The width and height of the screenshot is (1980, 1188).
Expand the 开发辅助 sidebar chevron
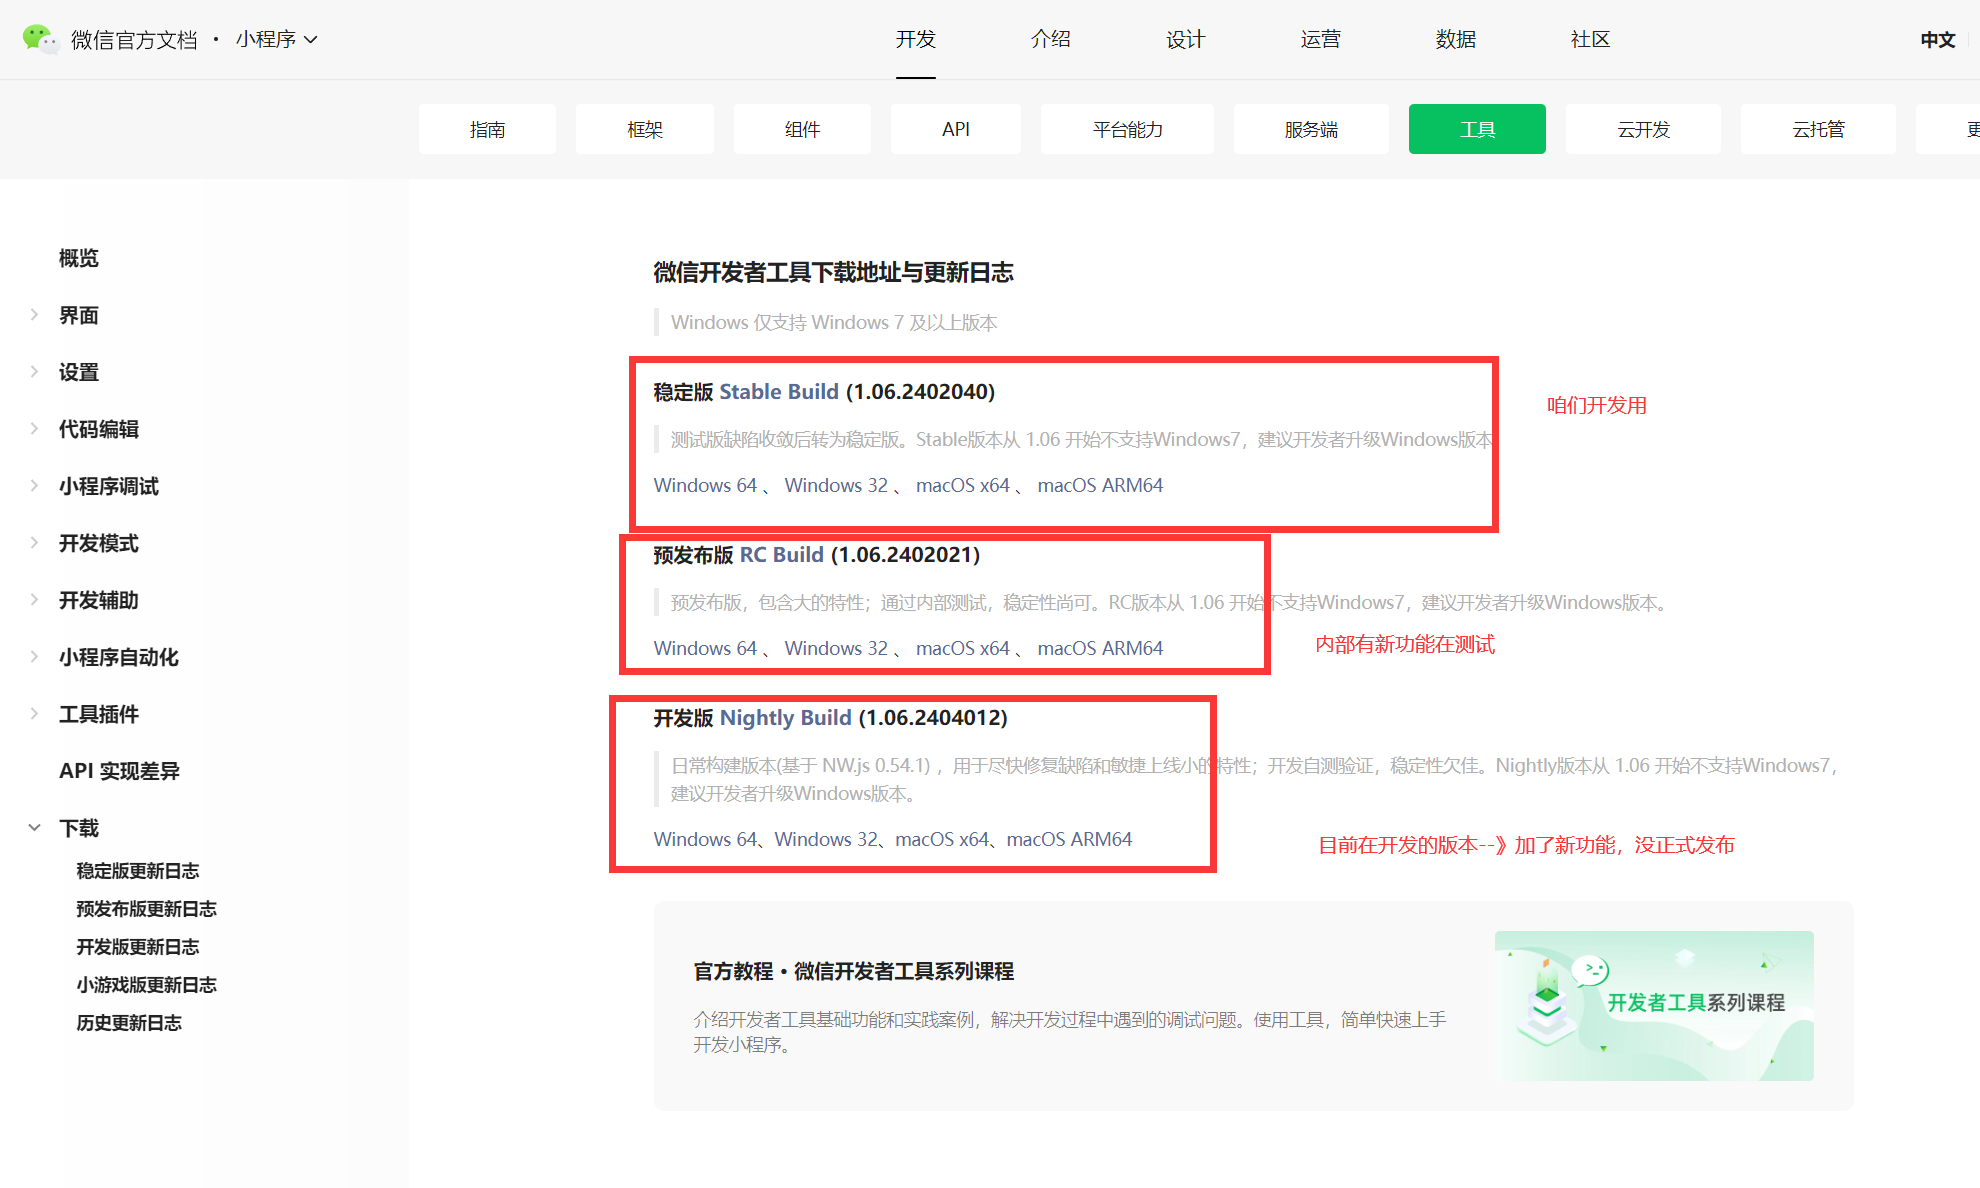point(34,600)
